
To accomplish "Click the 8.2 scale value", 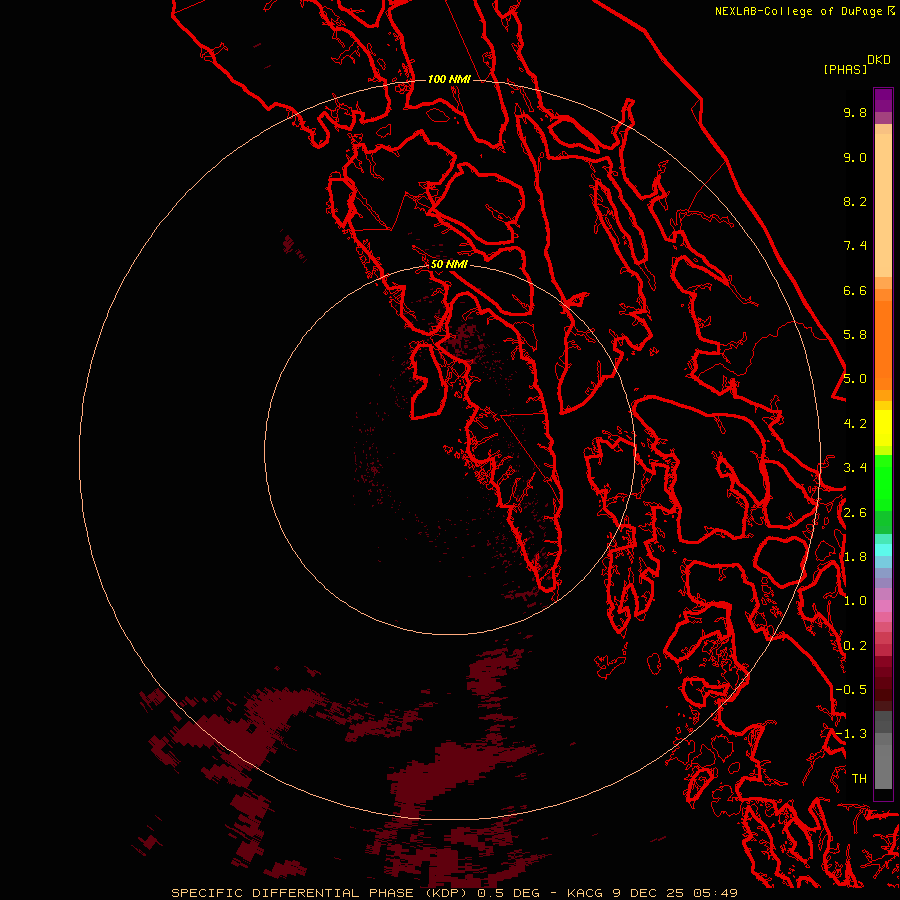I will (855, 201).
